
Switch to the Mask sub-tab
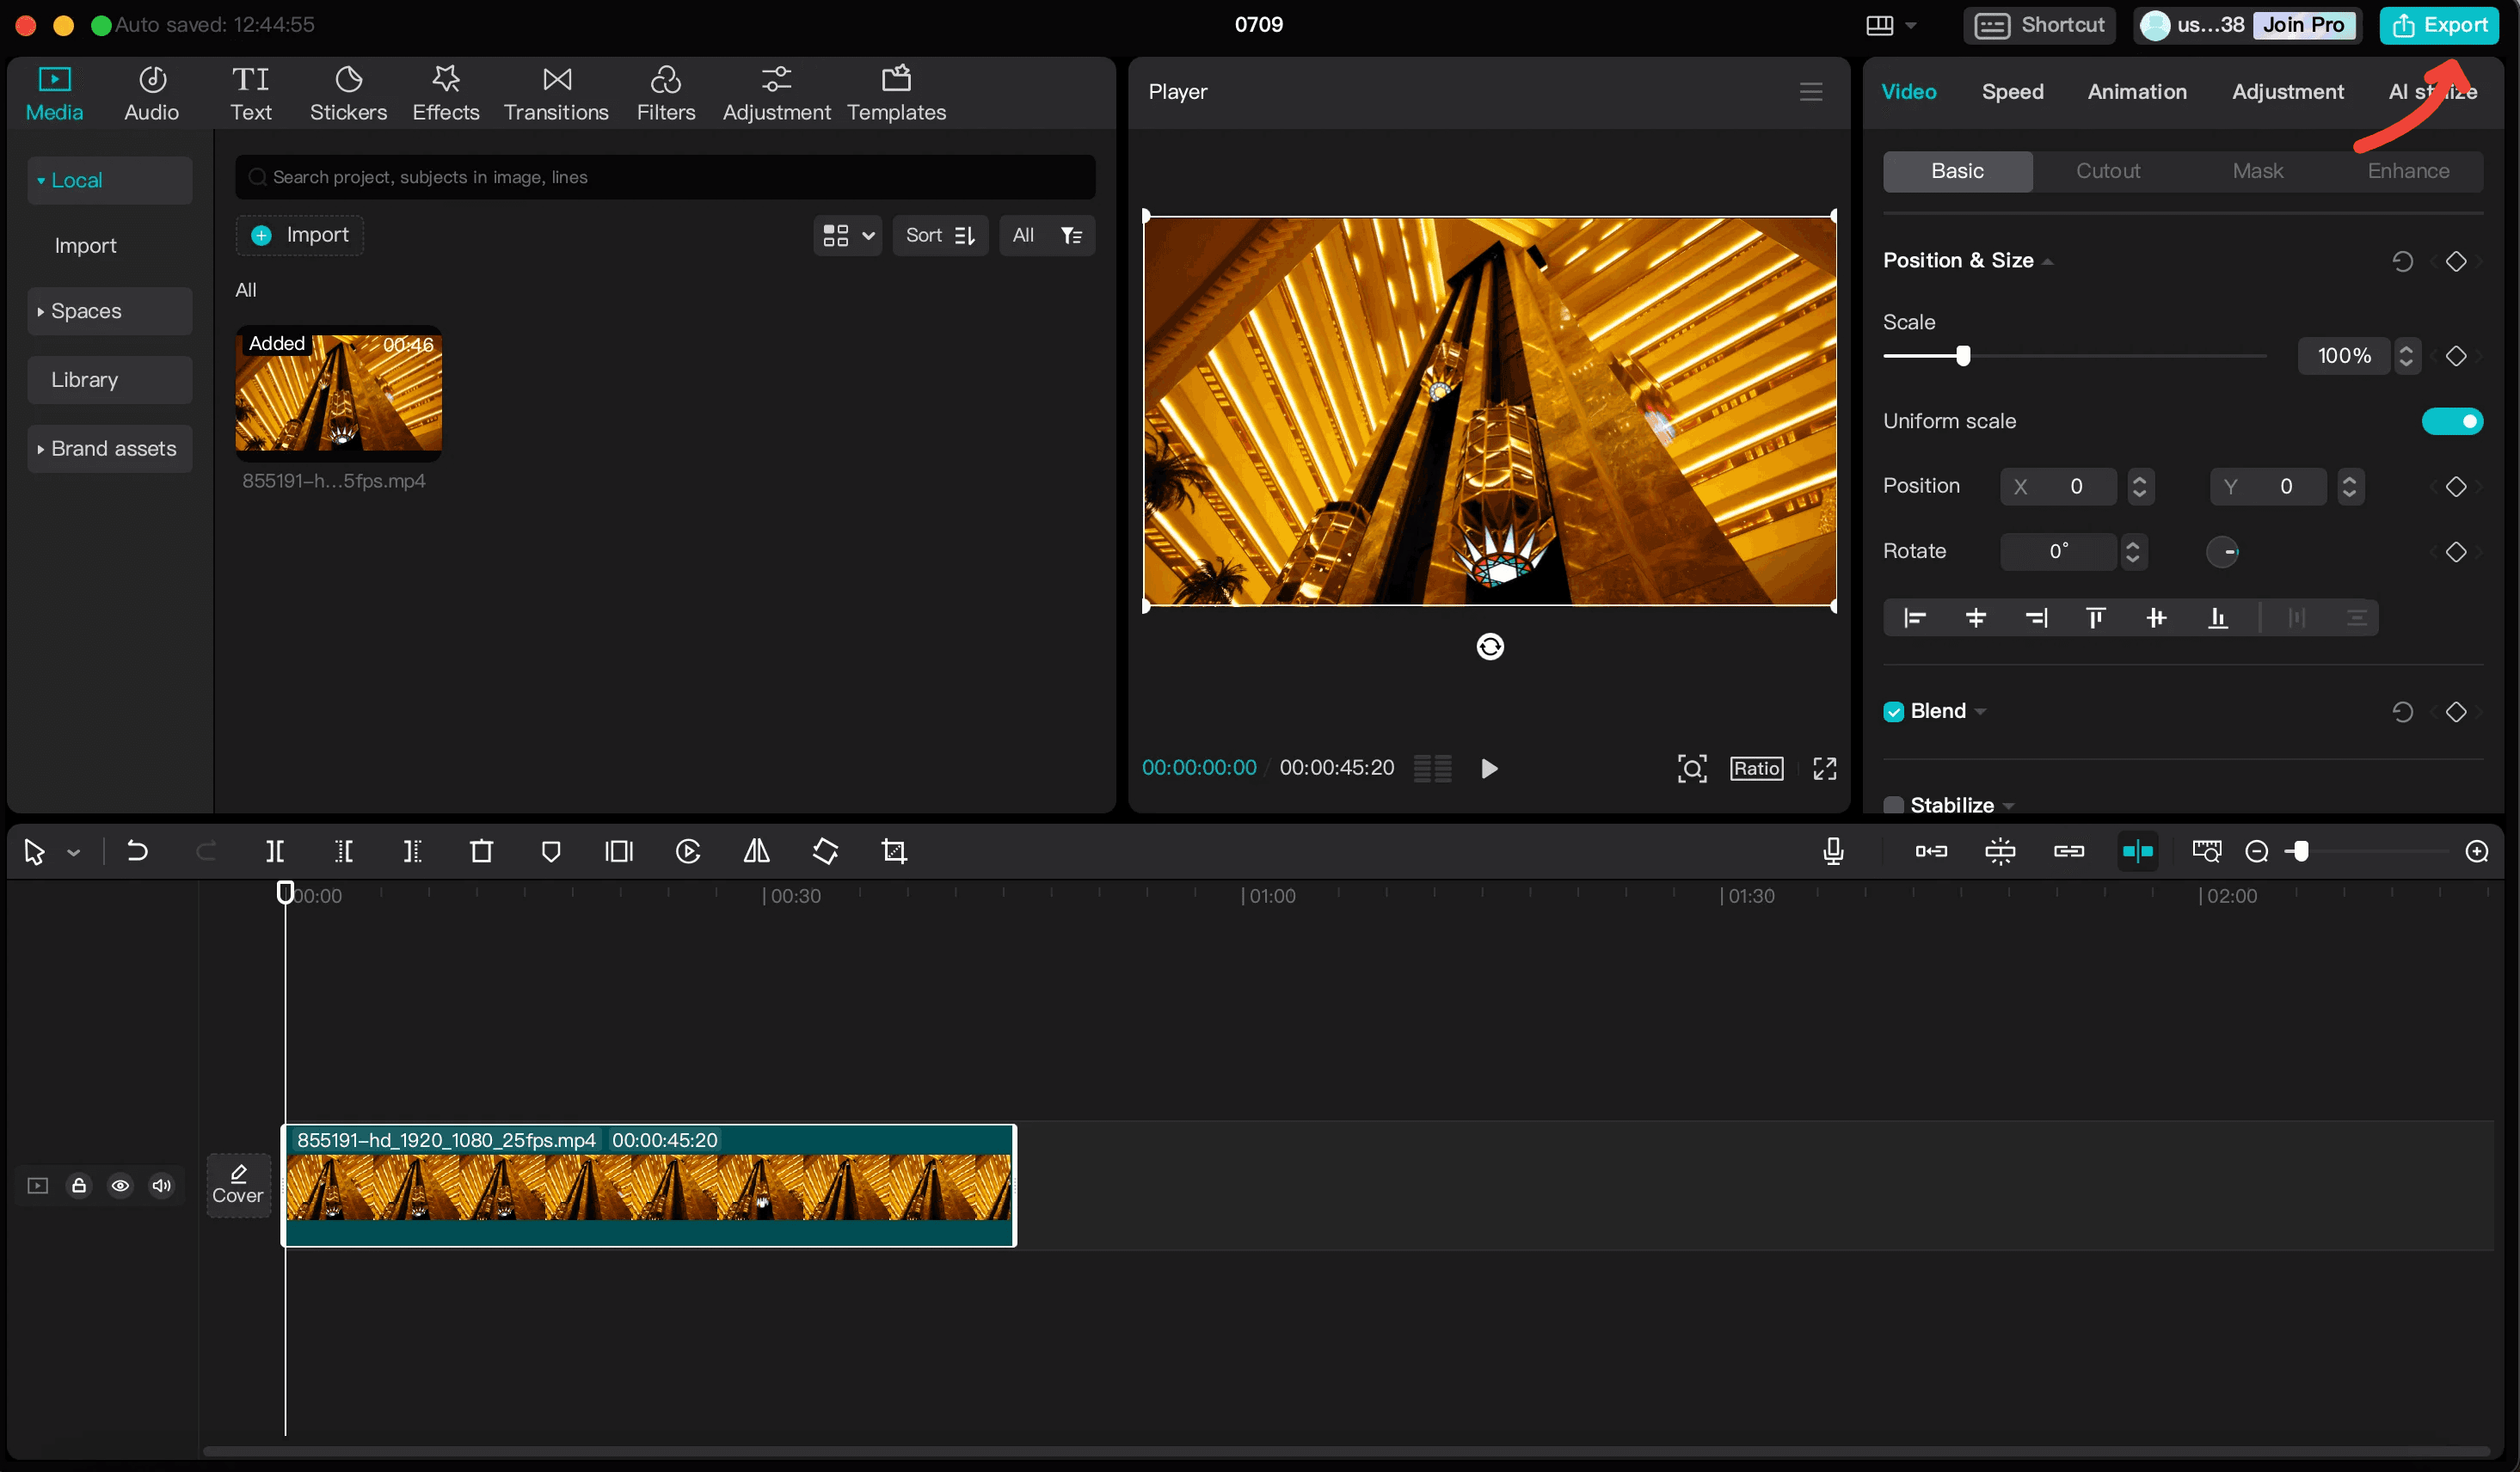[2258, 171]
